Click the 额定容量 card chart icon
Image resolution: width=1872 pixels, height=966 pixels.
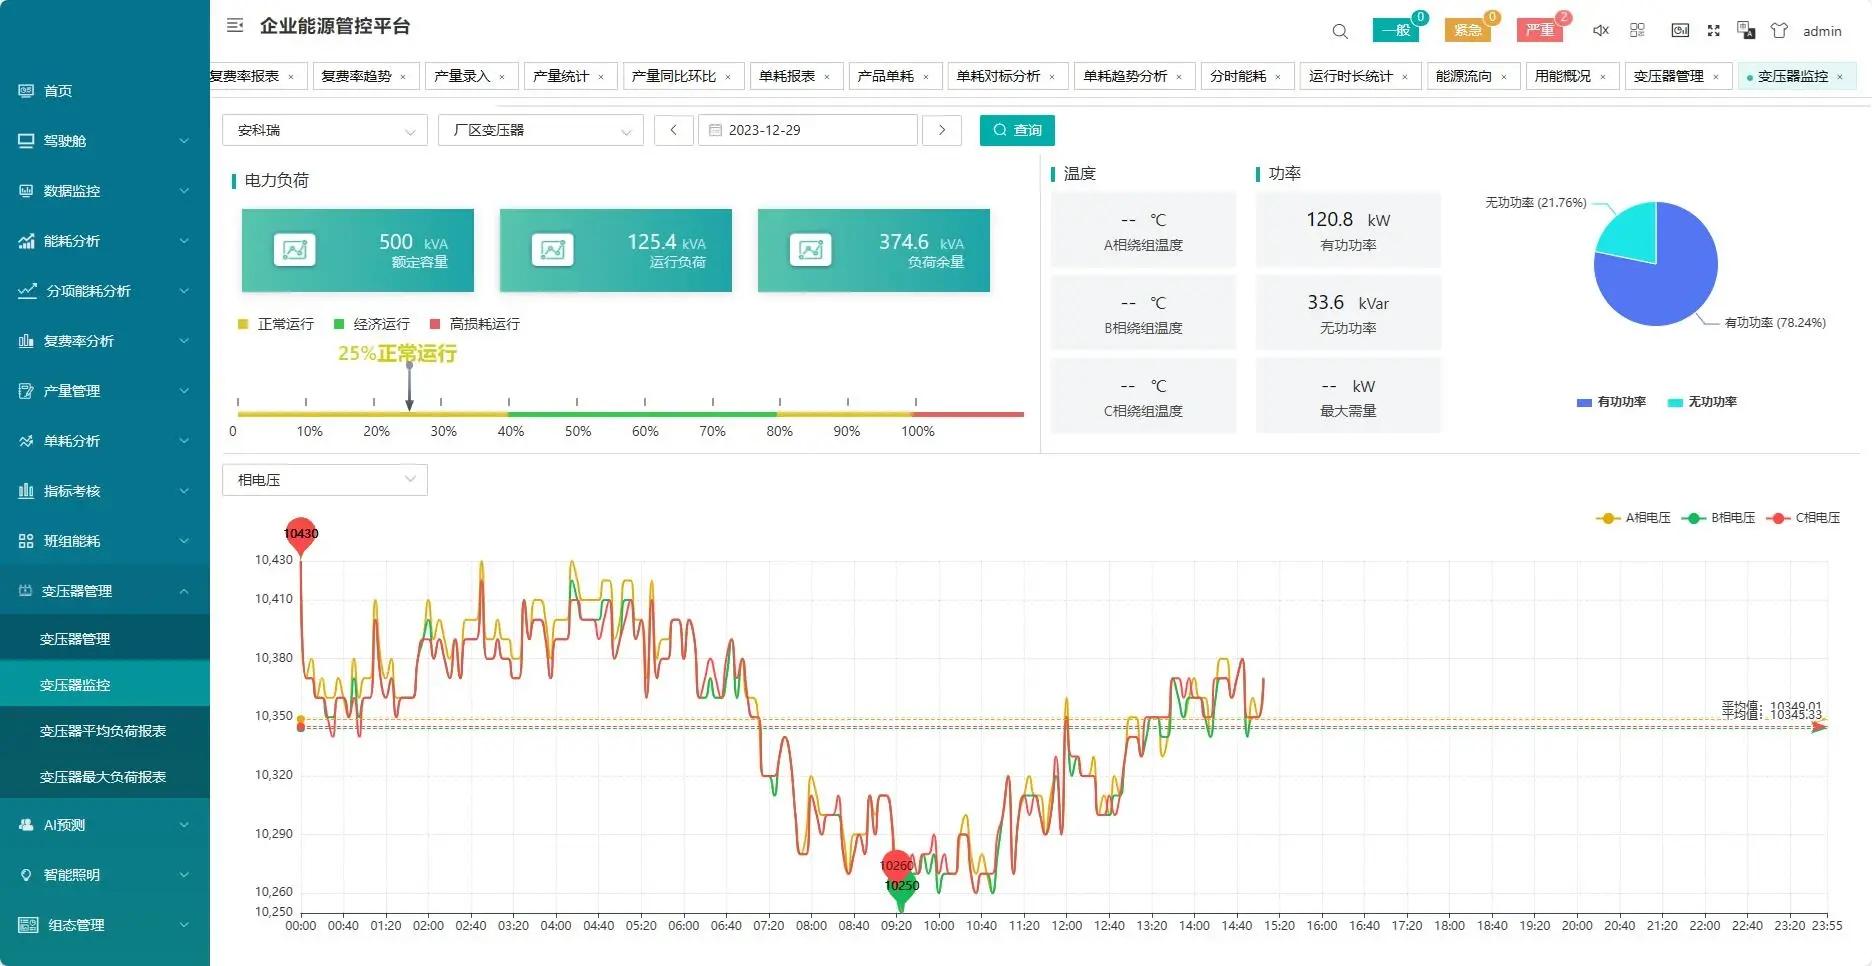[x=295, y=250]
